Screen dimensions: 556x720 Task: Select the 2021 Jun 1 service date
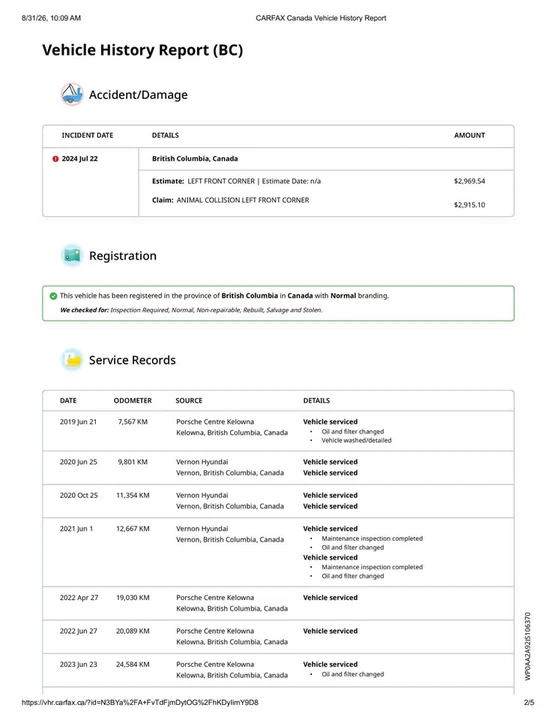[76, 529]
